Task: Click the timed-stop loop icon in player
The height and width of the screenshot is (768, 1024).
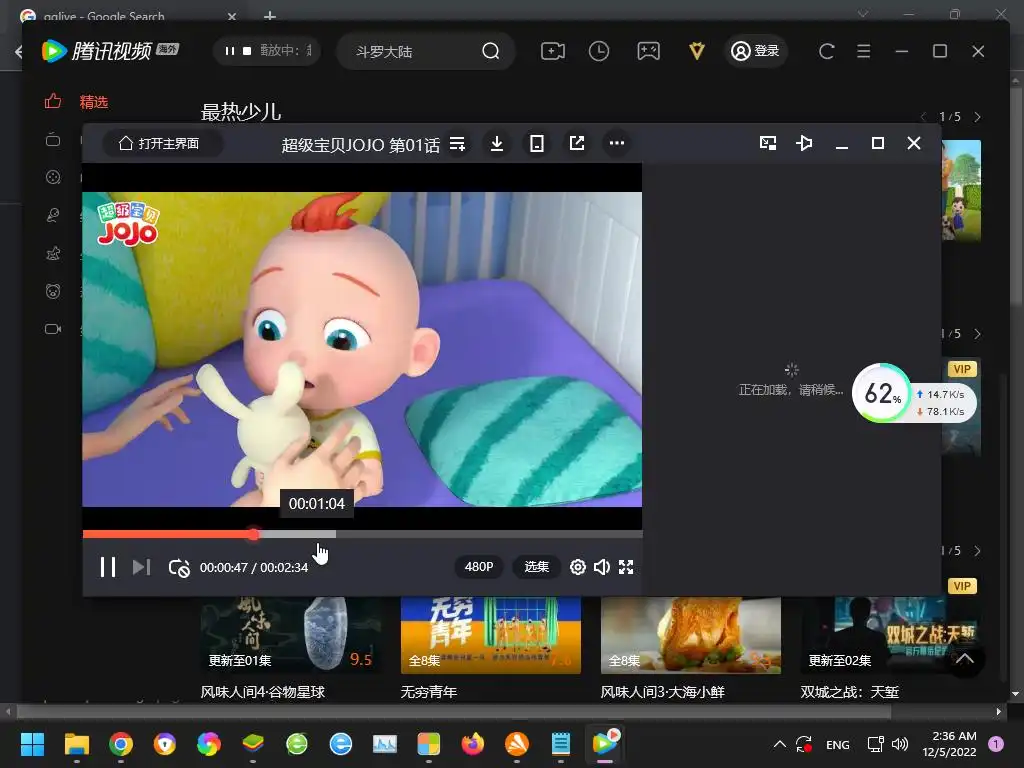Action: tap(178, 568)
